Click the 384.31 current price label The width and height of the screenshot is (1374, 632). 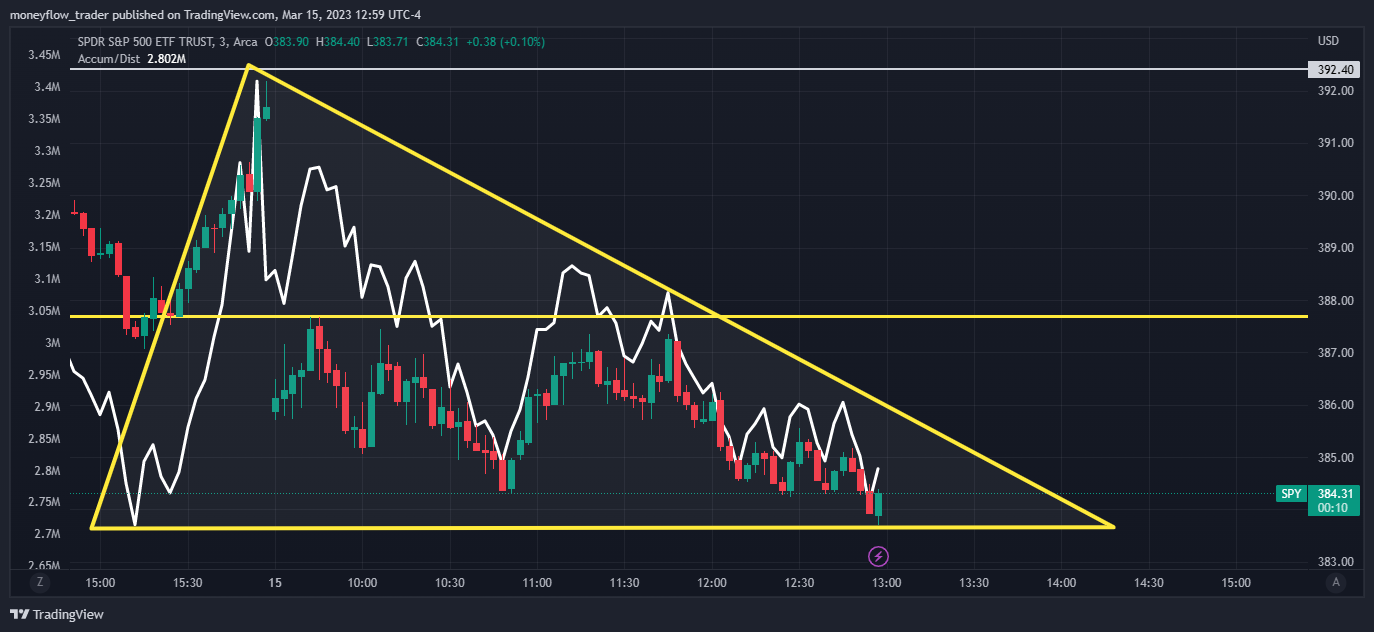pyautogui.click(x=1335, y=494)
